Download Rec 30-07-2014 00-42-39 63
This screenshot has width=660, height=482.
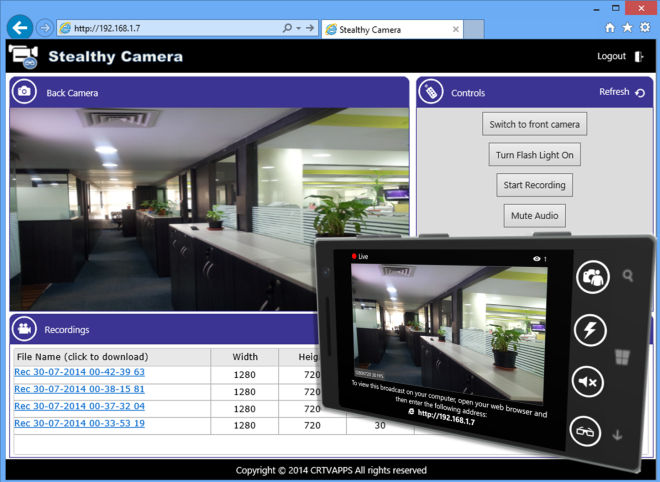[79, 372]
